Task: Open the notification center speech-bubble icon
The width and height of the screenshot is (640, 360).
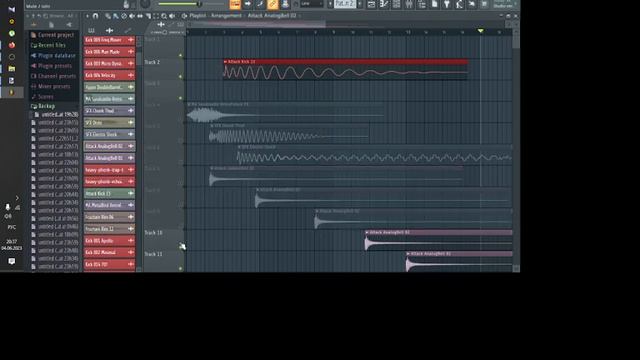Action: (x=12, y=261)
